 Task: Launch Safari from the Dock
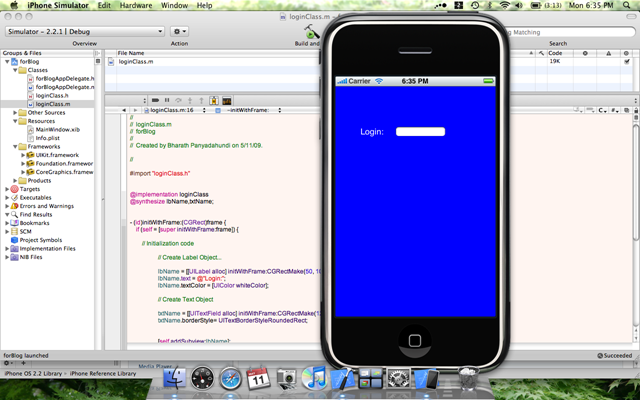click(x=231, y=378)
